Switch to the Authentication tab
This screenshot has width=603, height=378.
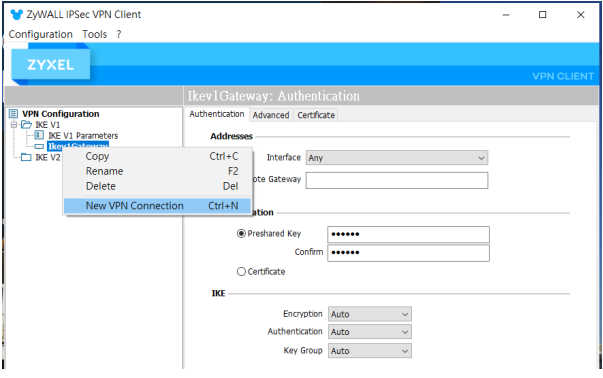pyautogui.click(x=217, y=114)
